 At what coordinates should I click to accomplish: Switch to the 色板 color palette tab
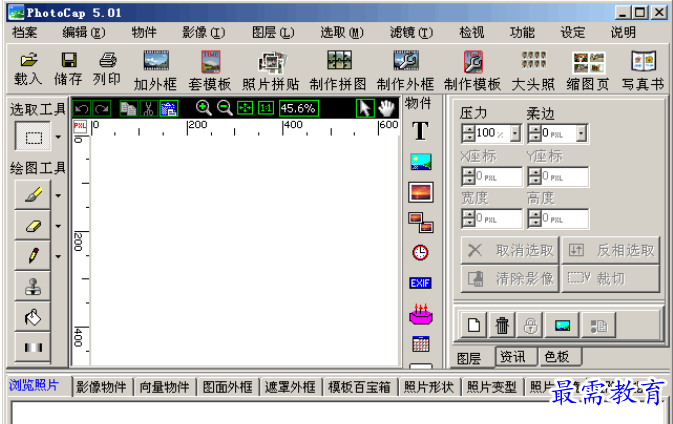(x=559, y=356)
